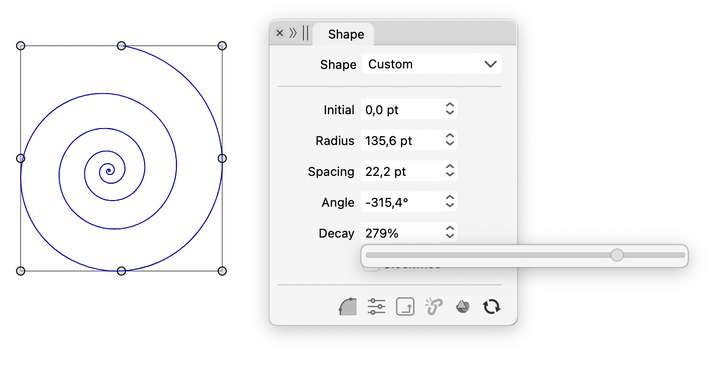Click the corner shape icon in panel footer
The height and width of the screenshot is (377, 720).
pyautogui.click(x=348, y=306)
